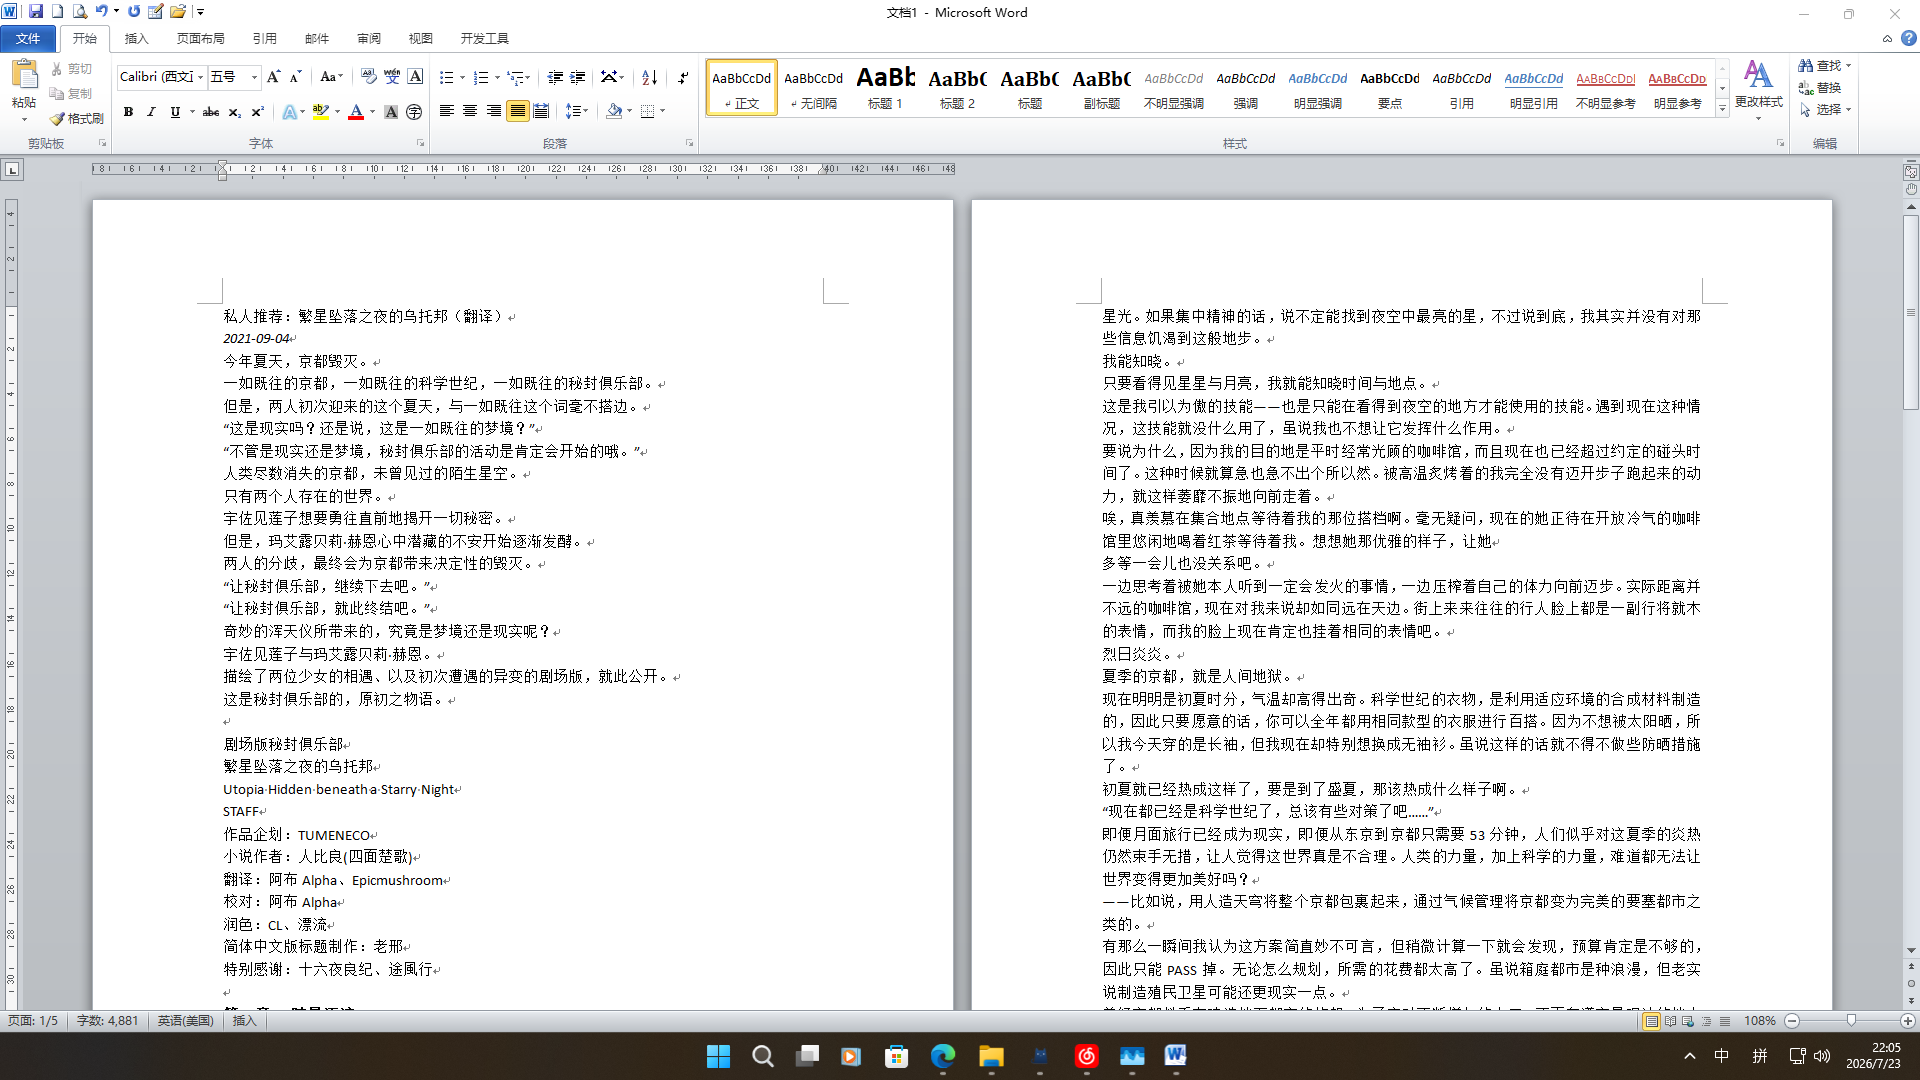Click Format Painter brush

[78, 118]
